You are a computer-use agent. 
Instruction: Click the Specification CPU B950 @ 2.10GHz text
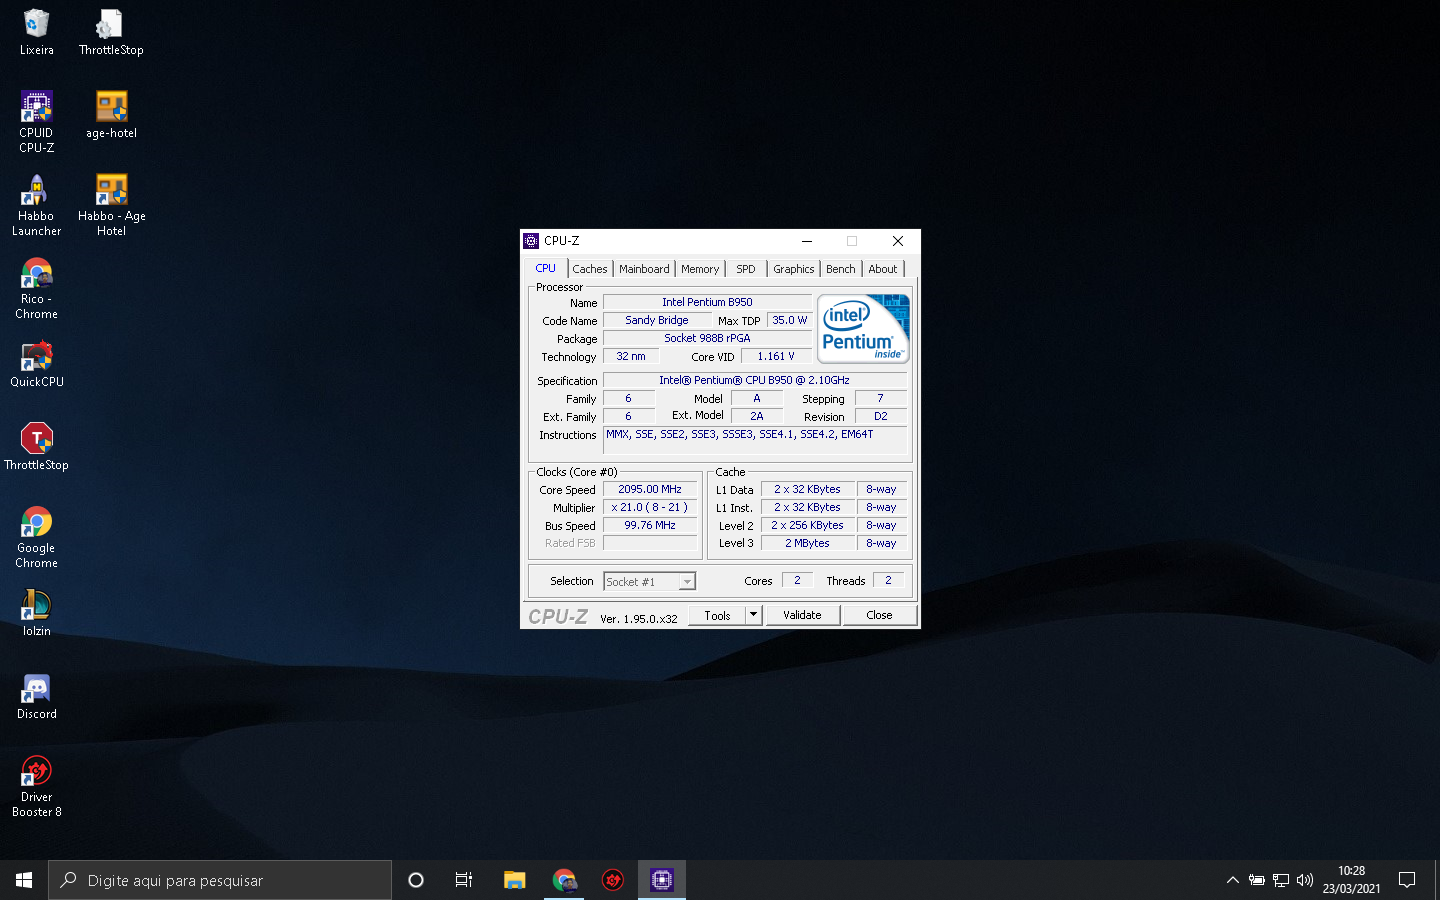coord(755,380)
